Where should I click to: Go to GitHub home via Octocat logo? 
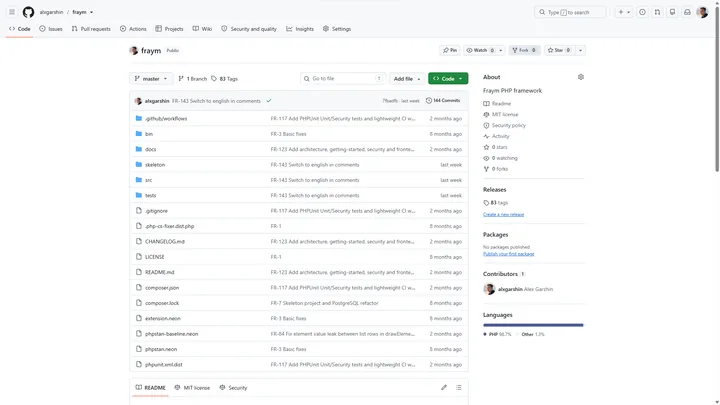(x=28, y=12)
